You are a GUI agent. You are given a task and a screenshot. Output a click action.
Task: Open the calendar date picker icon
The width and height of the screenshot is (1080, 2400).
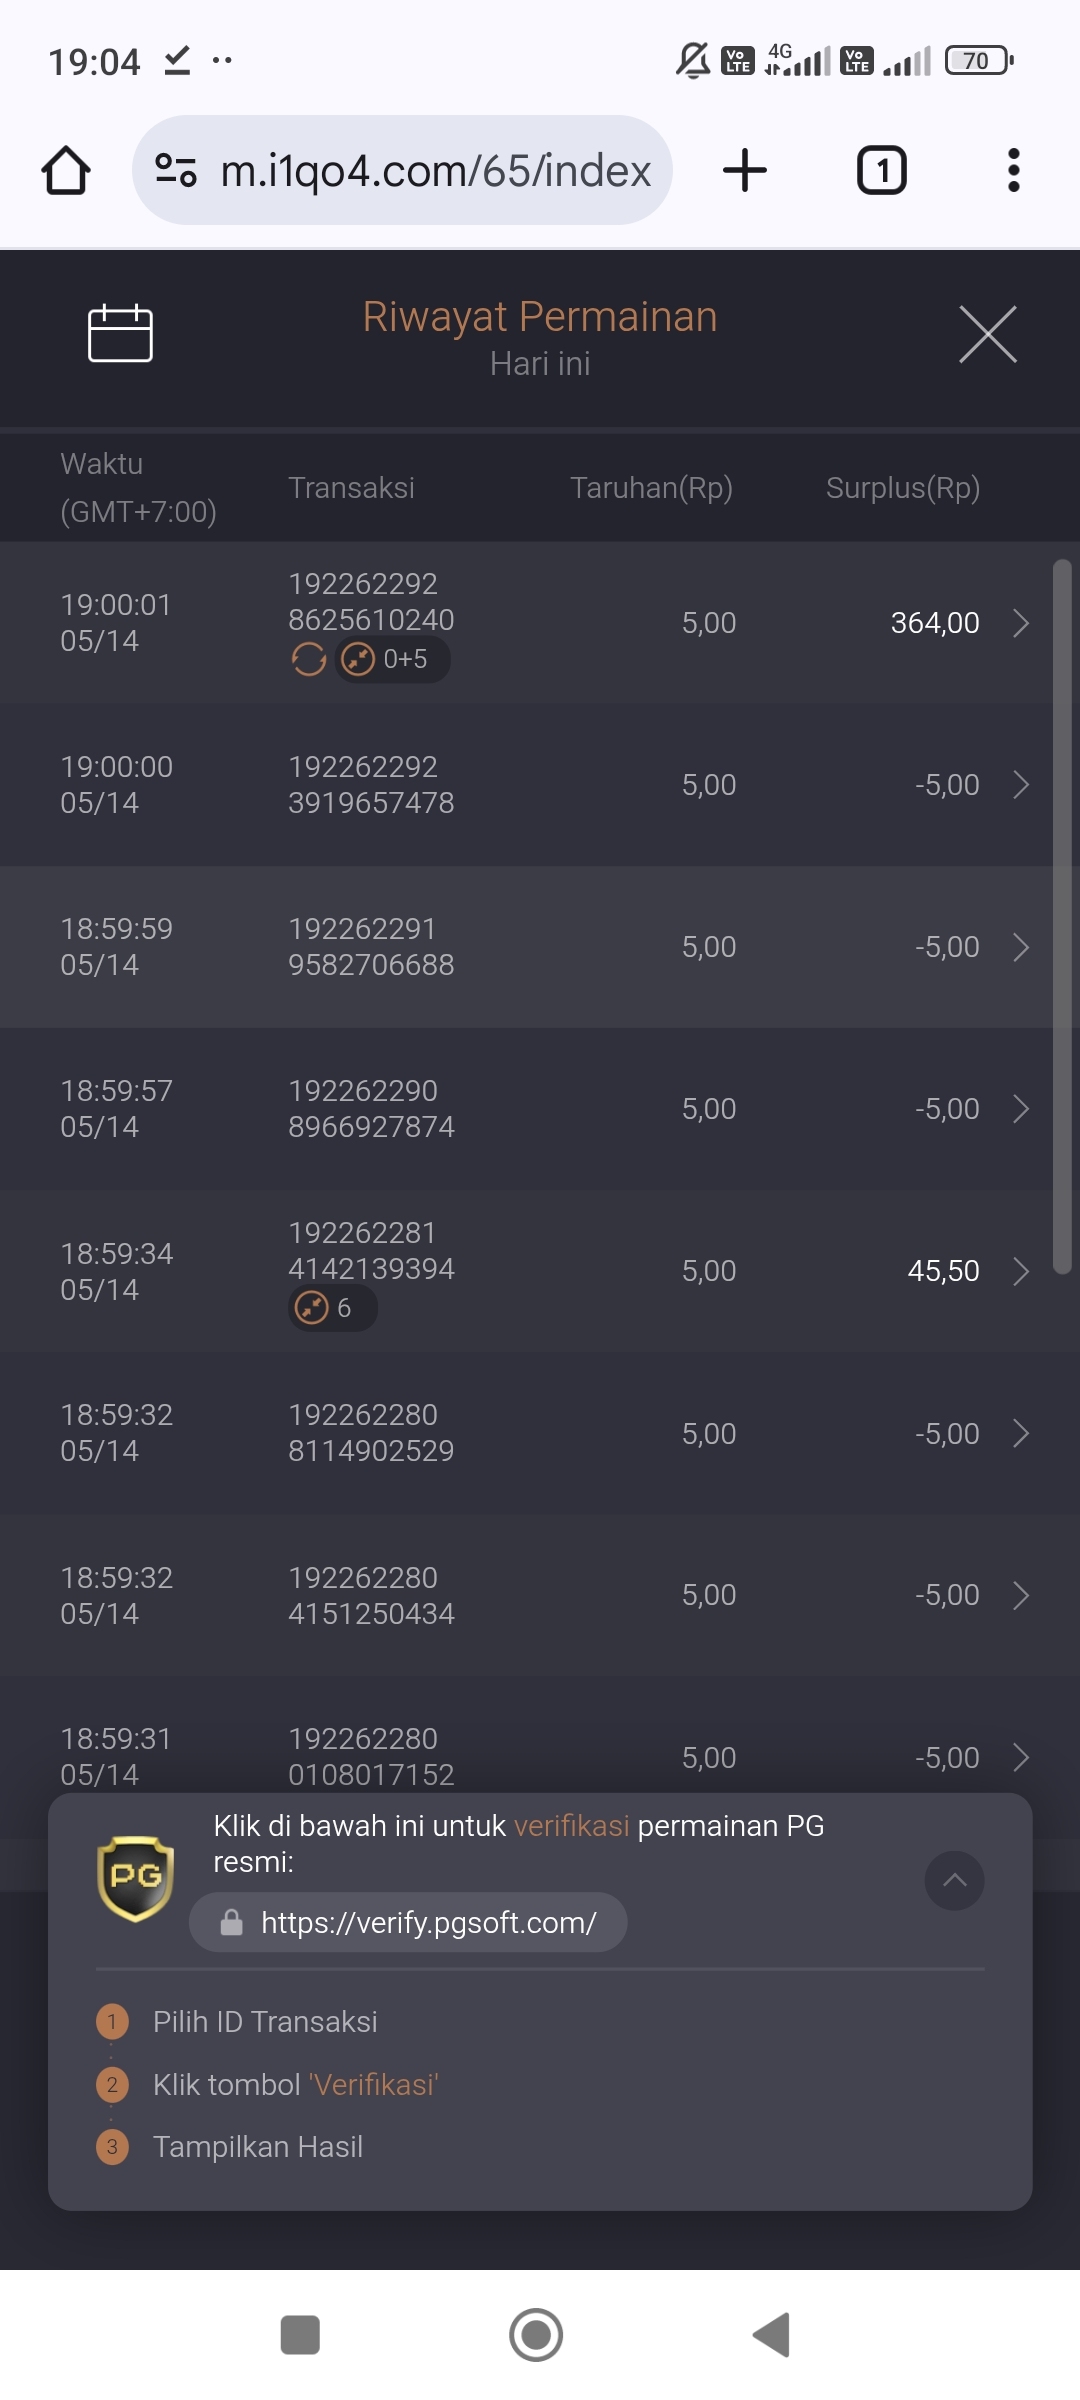tap(120, 333)
